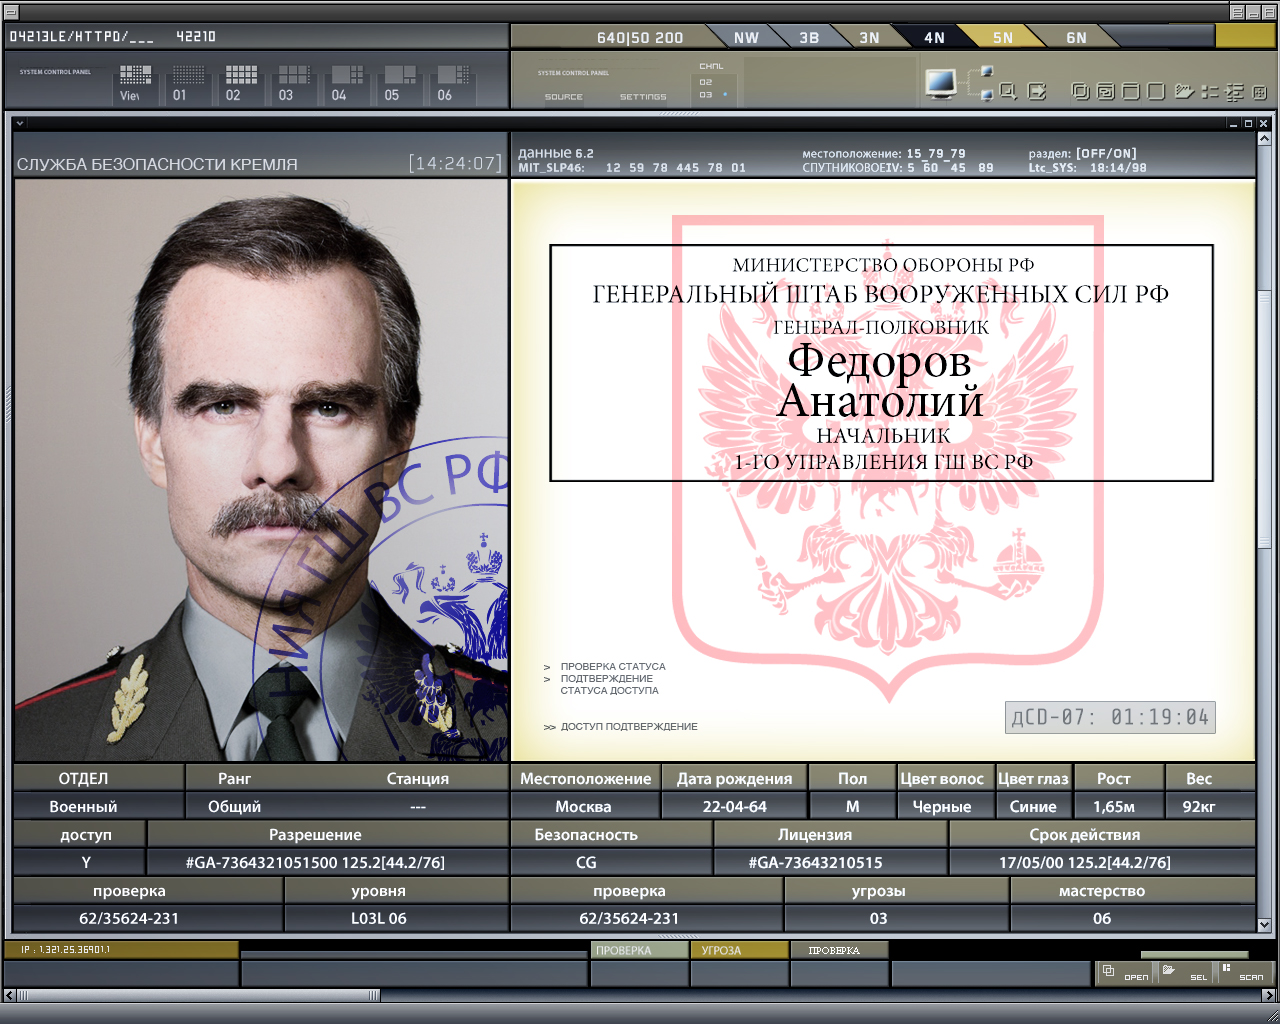Click the Военный department cell
Image resolution: width=1280 pixels, height=1024 pixels.
(98, 806)
